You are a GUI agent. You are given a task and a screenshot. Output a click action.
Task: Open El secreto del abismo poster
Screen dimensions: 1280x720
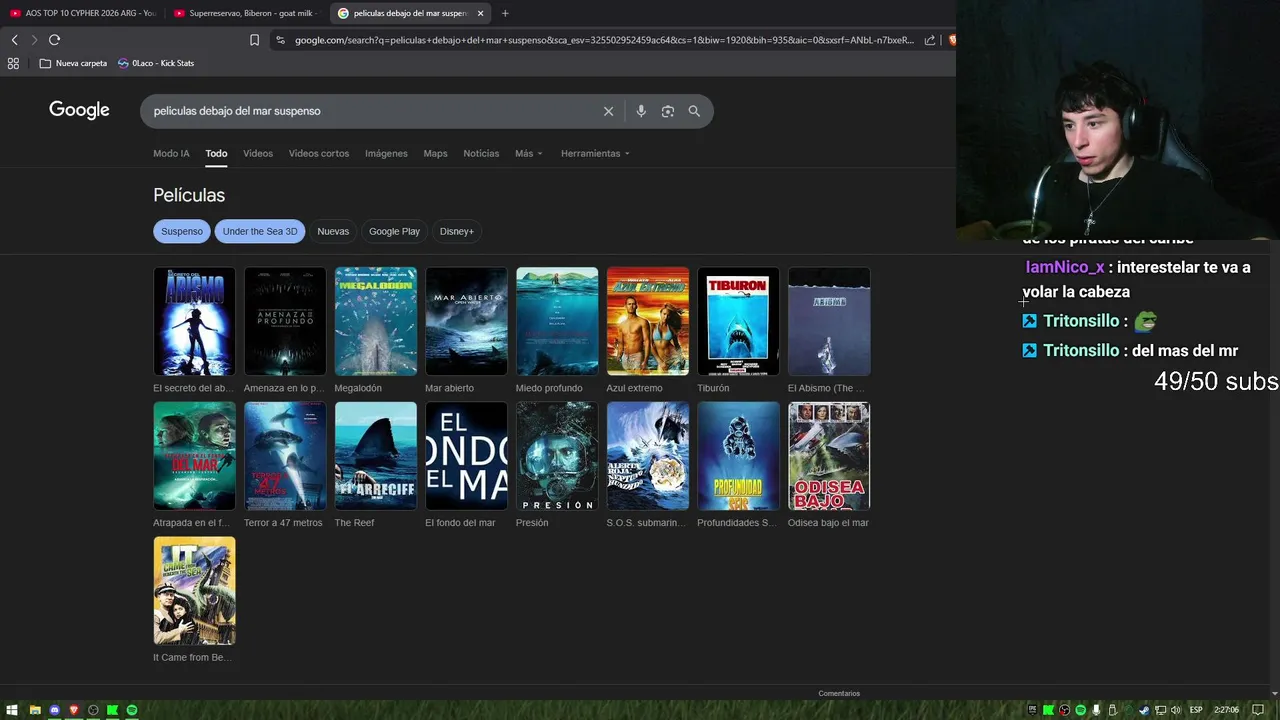pos(194,321)
